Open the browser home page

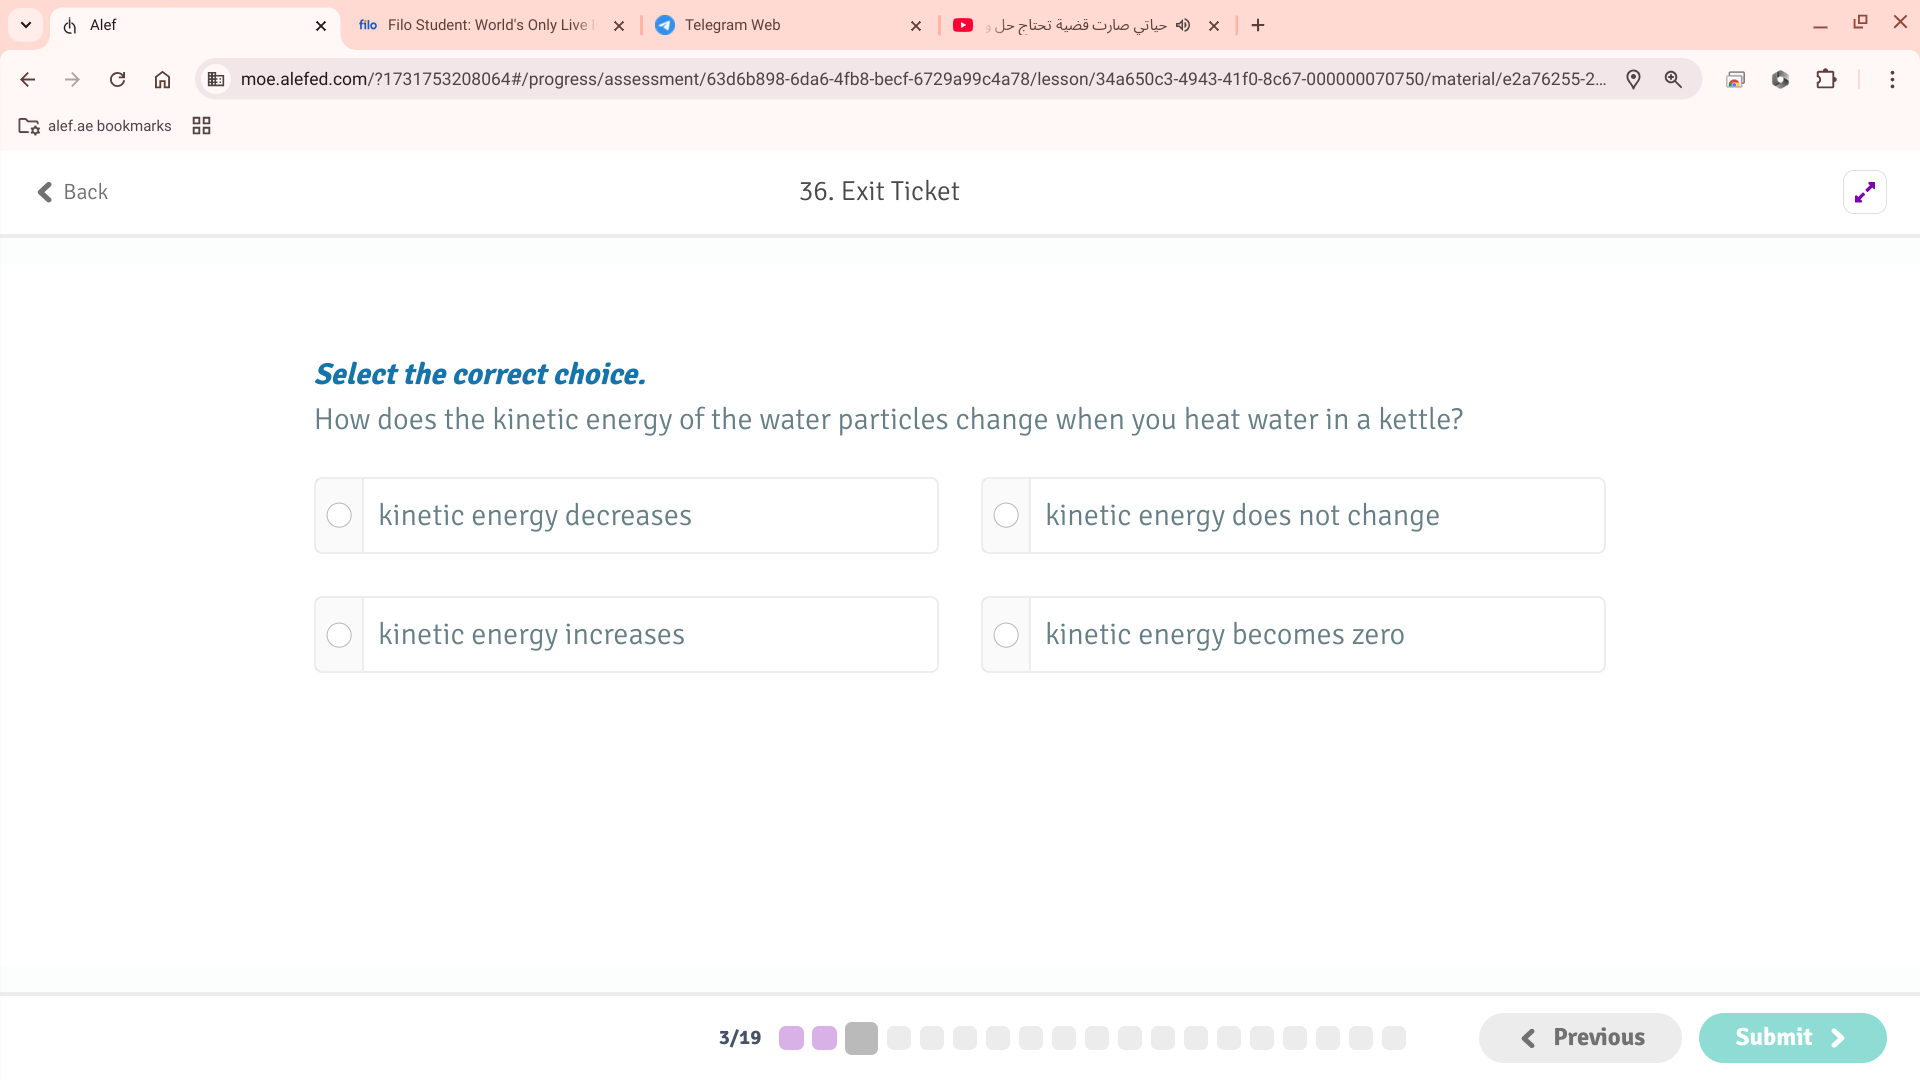(x=162, y=79)
